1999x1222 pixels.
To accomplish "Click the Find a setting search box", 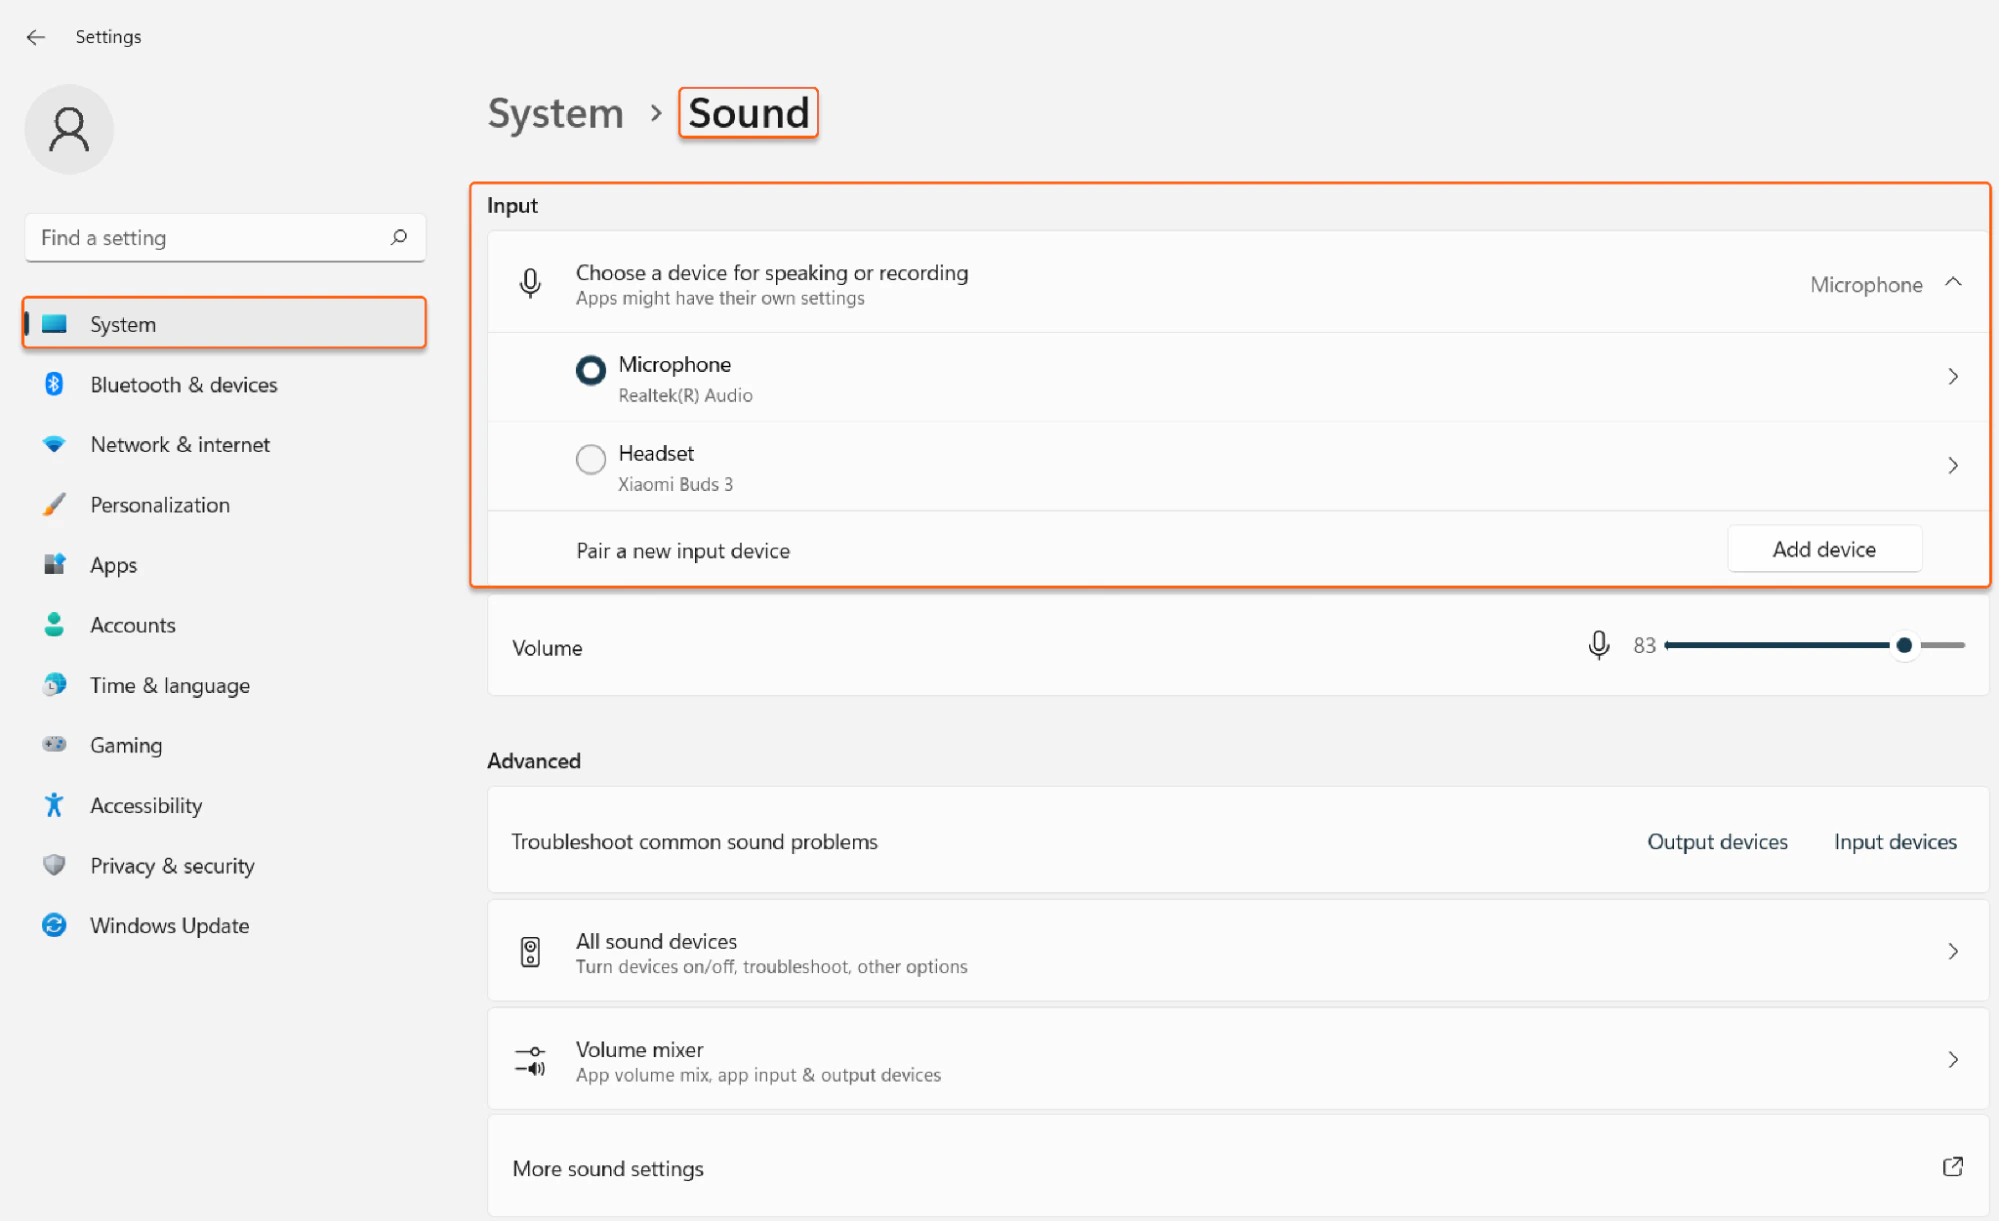I will coord(210,237).
